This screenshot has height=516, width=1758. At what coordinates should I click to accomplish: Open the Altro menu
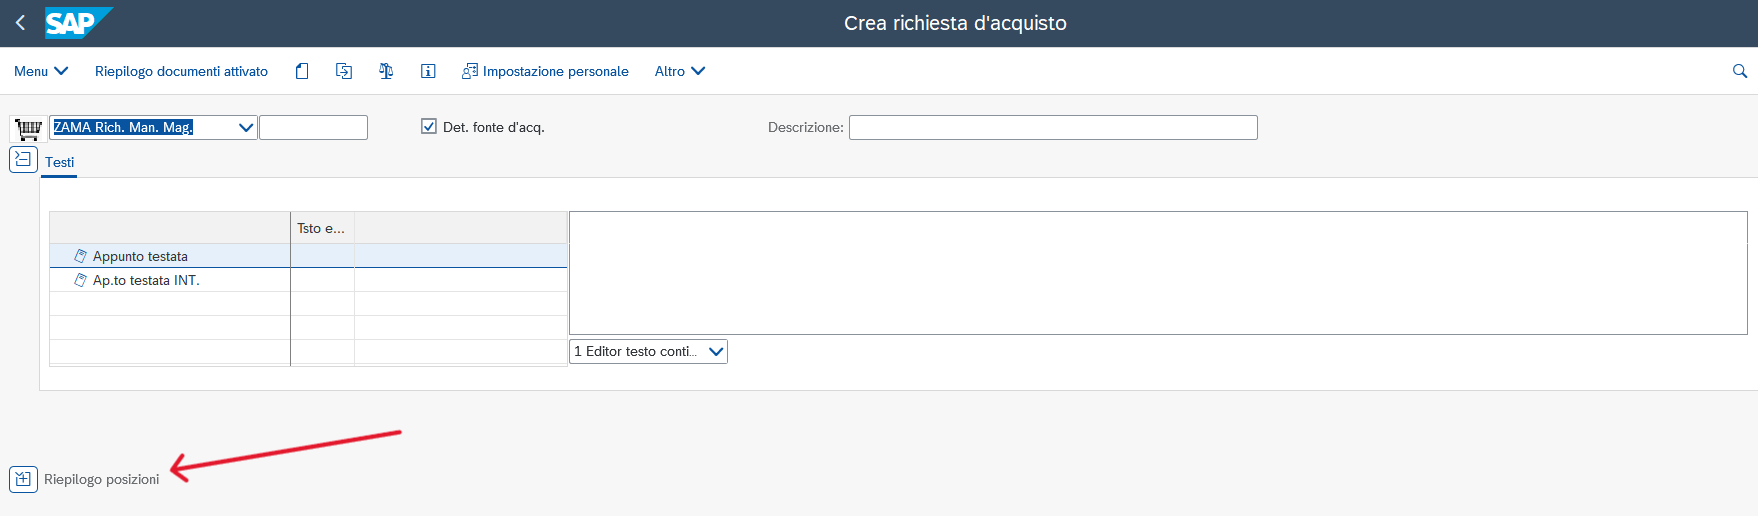point(680,71)
